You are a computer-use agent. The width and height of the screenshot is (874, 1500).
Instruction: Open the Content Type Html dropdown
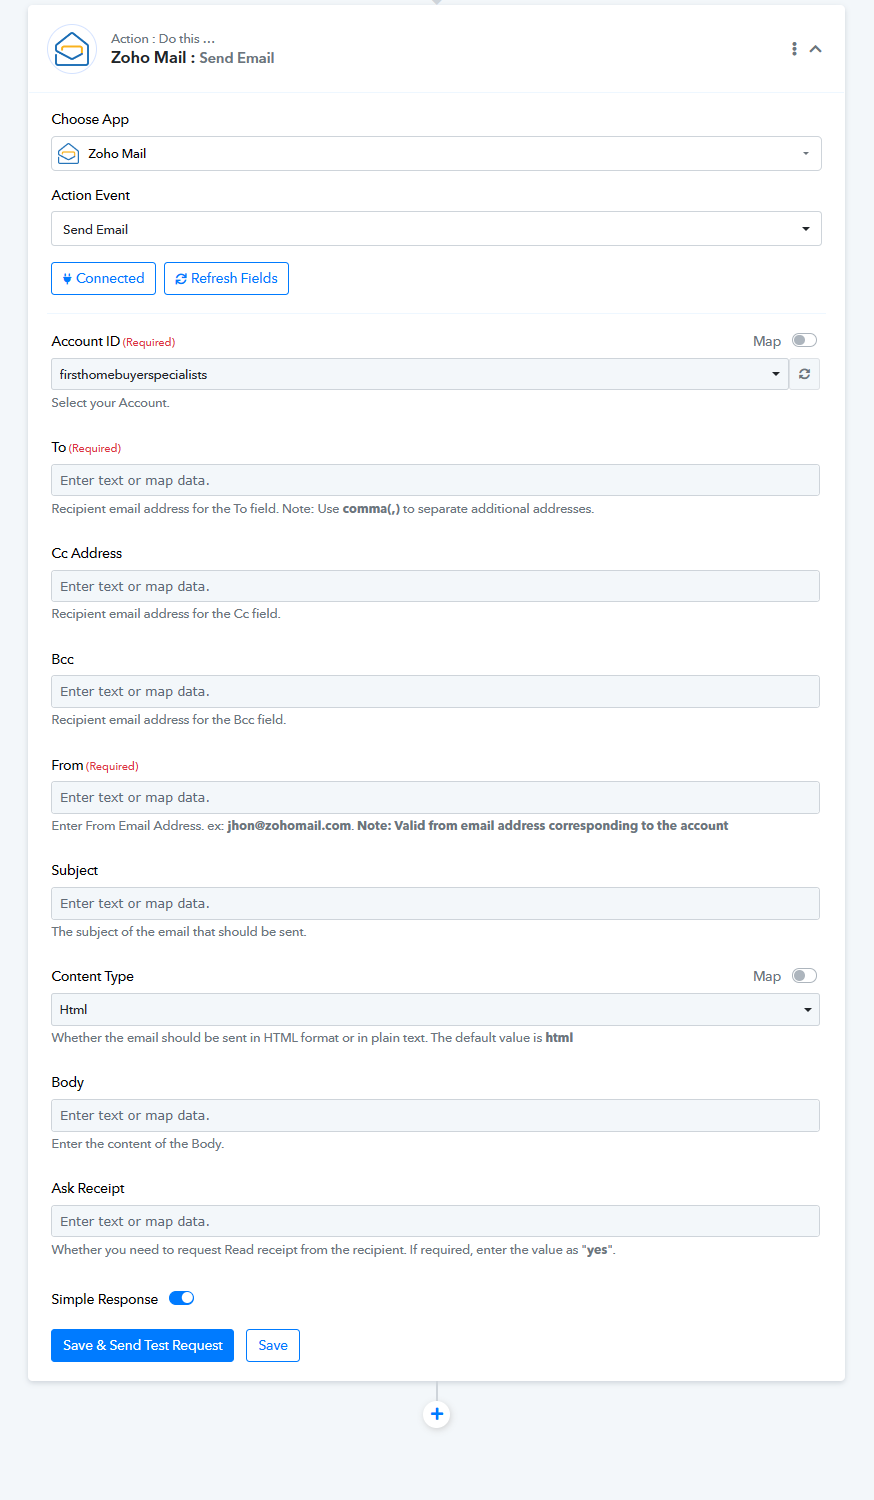(x=435, y=1010)
